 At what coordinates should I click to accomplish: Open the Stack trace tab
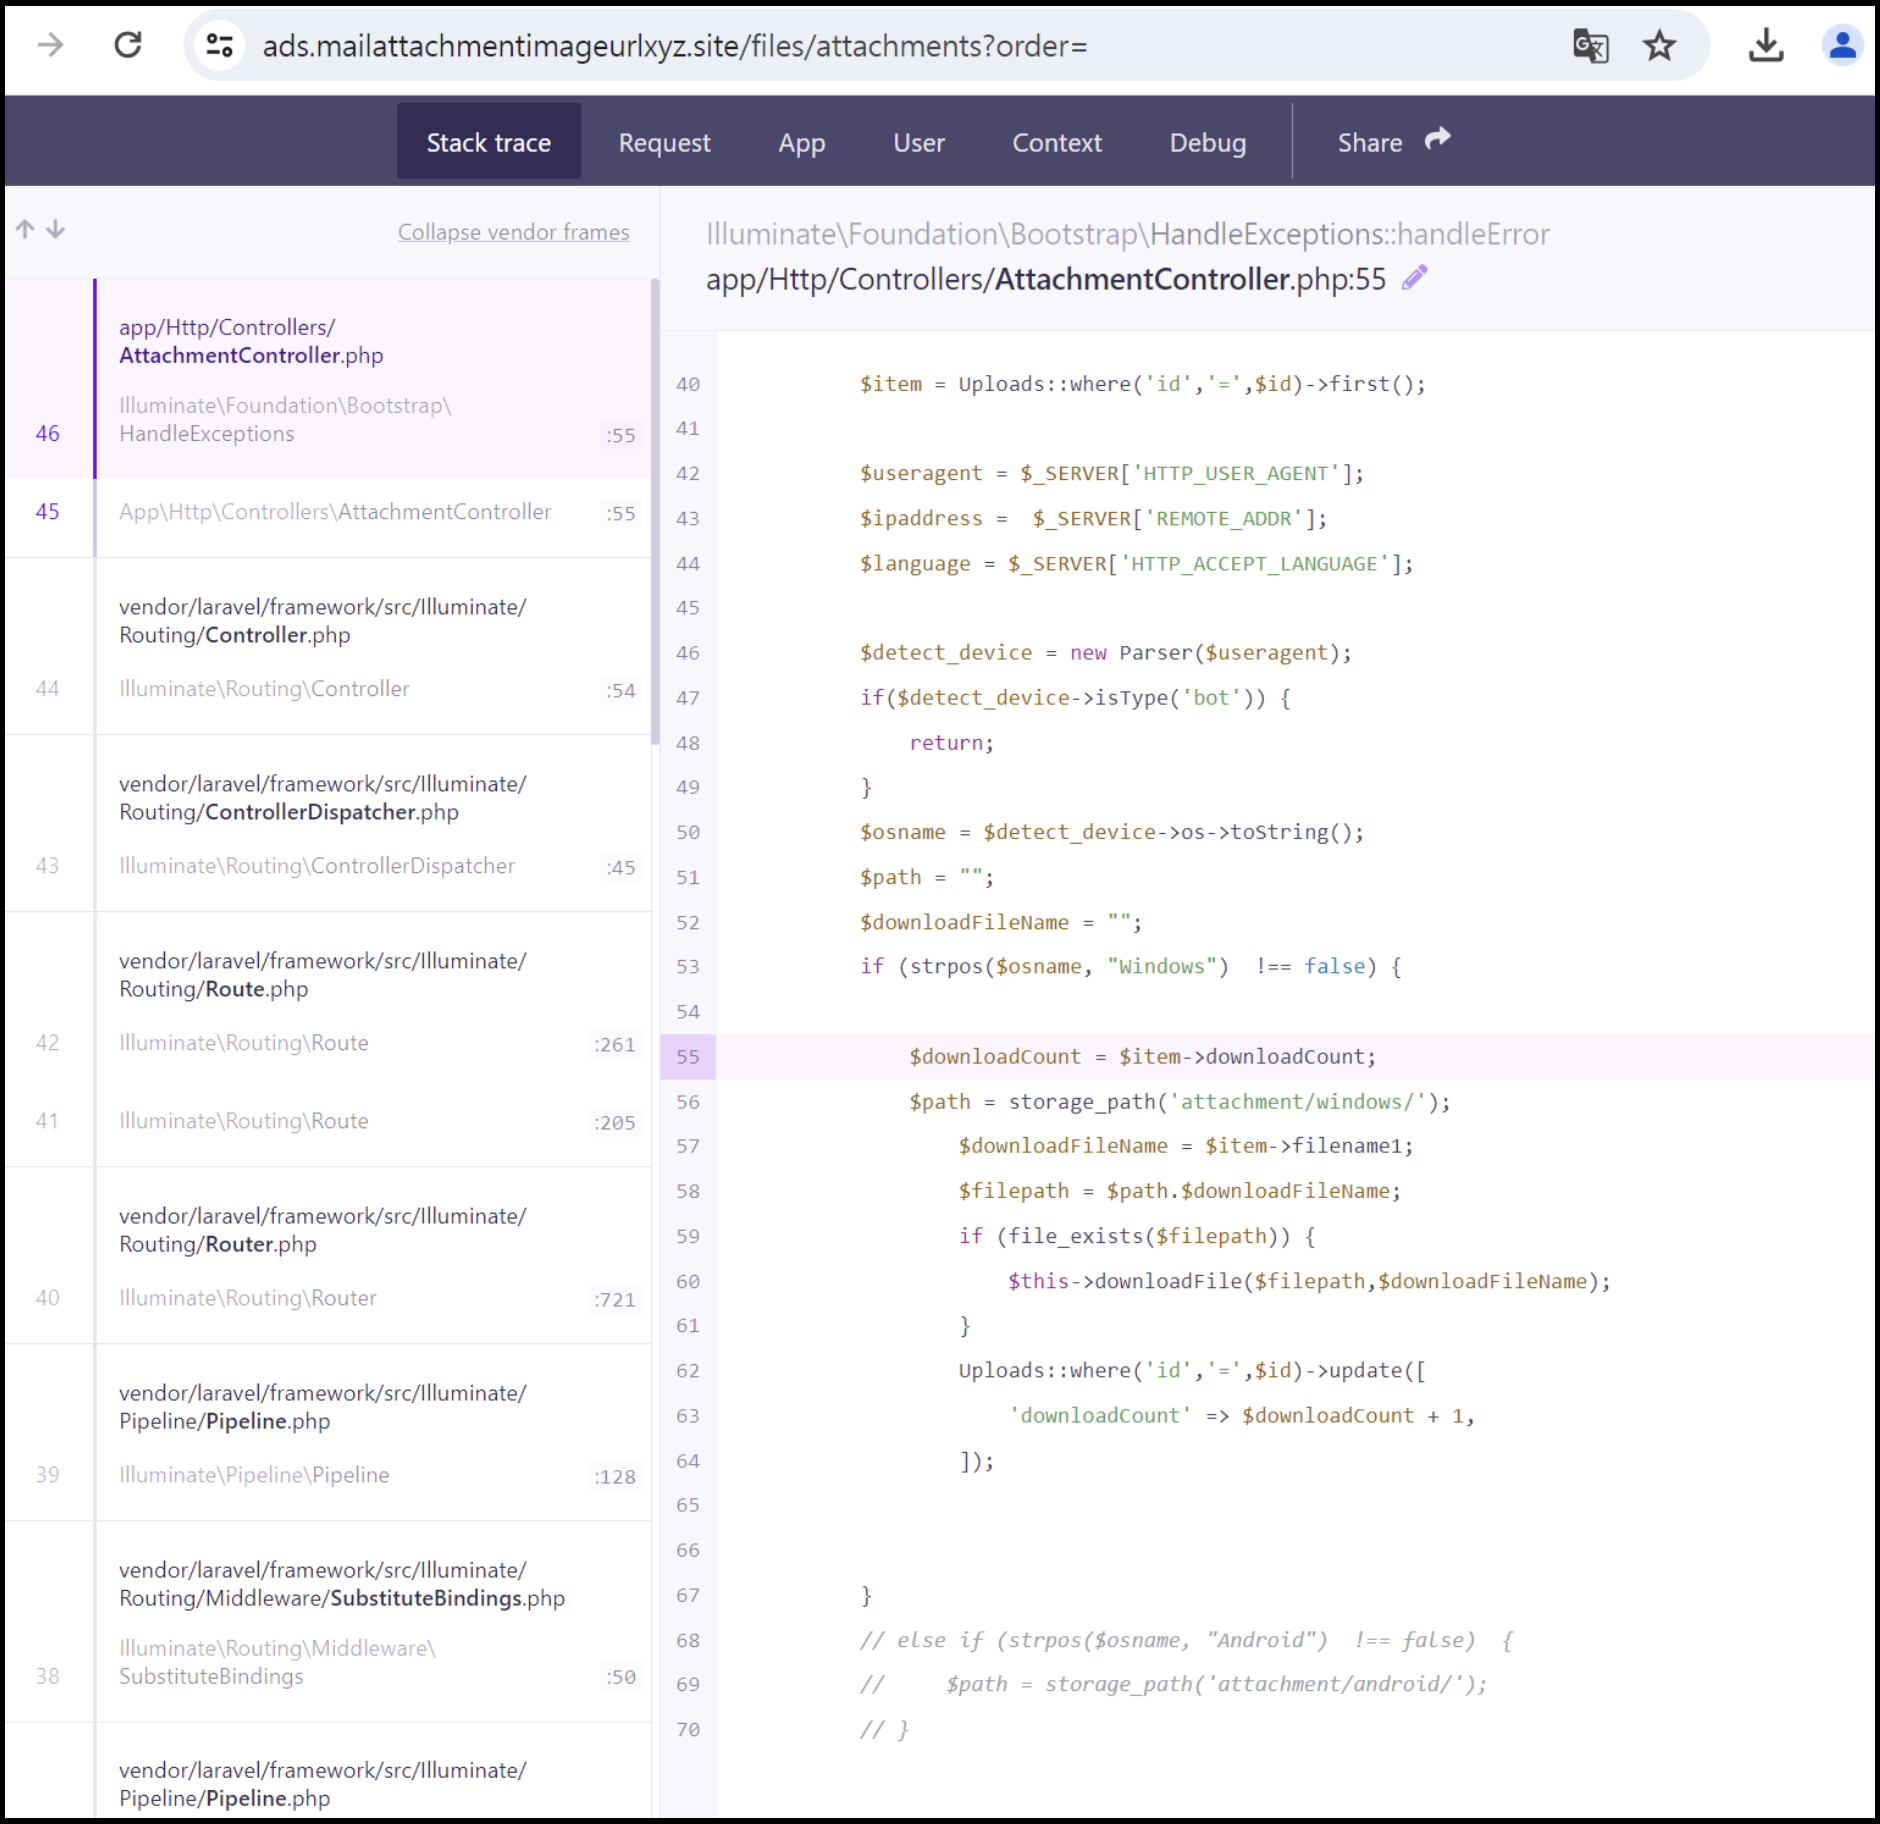point(488,142)
